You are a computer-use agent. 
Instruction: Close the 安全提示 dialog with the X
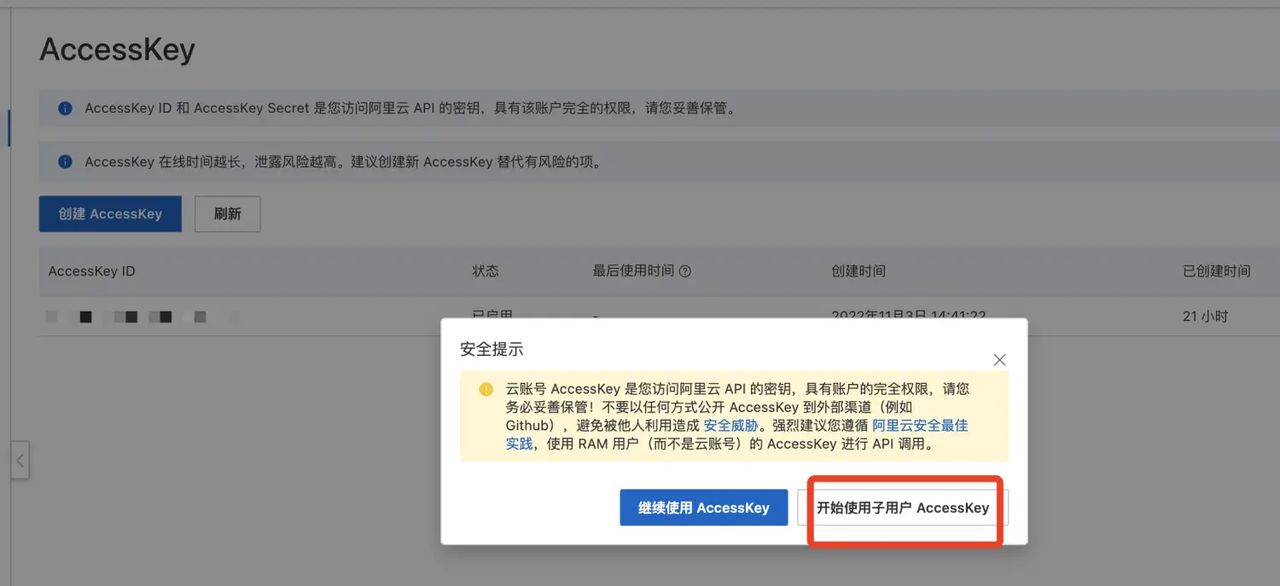point(999,359)
